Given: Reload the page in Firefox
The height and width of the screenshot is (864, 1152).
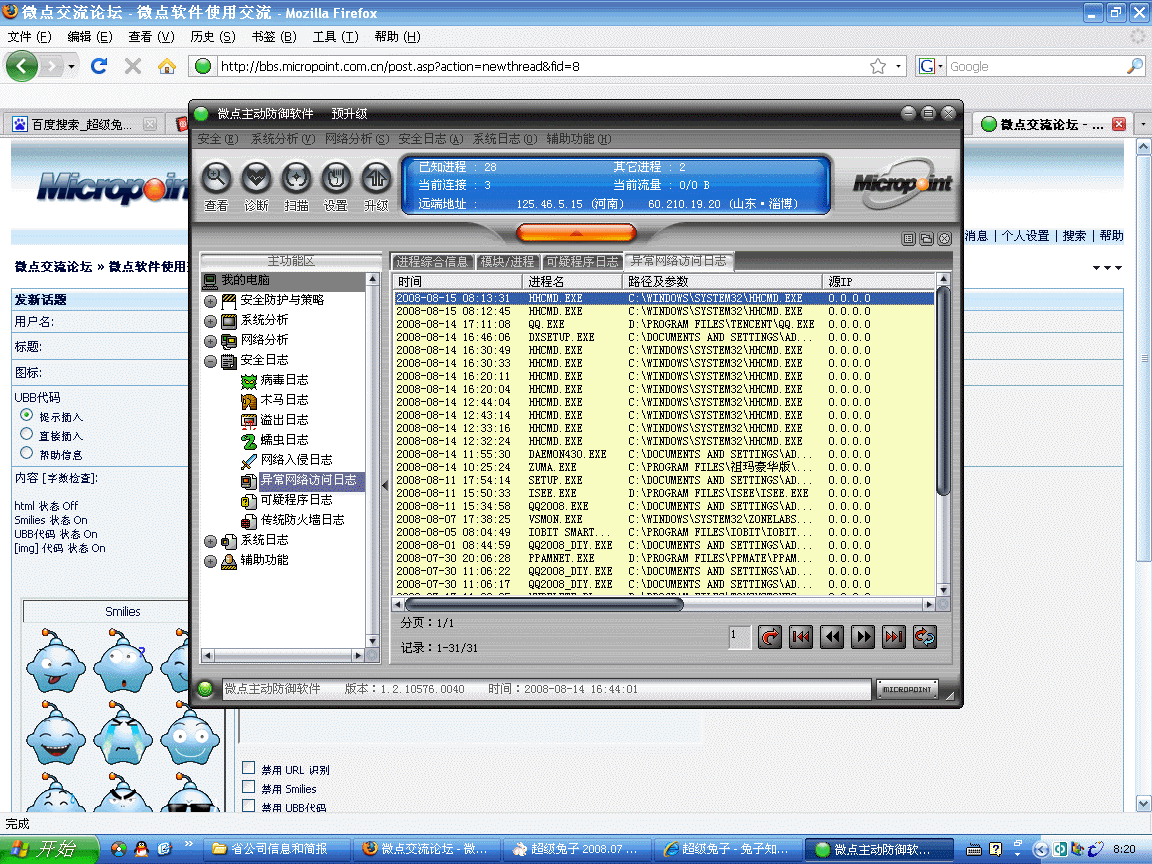Looking at the screenshot, I should point(99,66).
